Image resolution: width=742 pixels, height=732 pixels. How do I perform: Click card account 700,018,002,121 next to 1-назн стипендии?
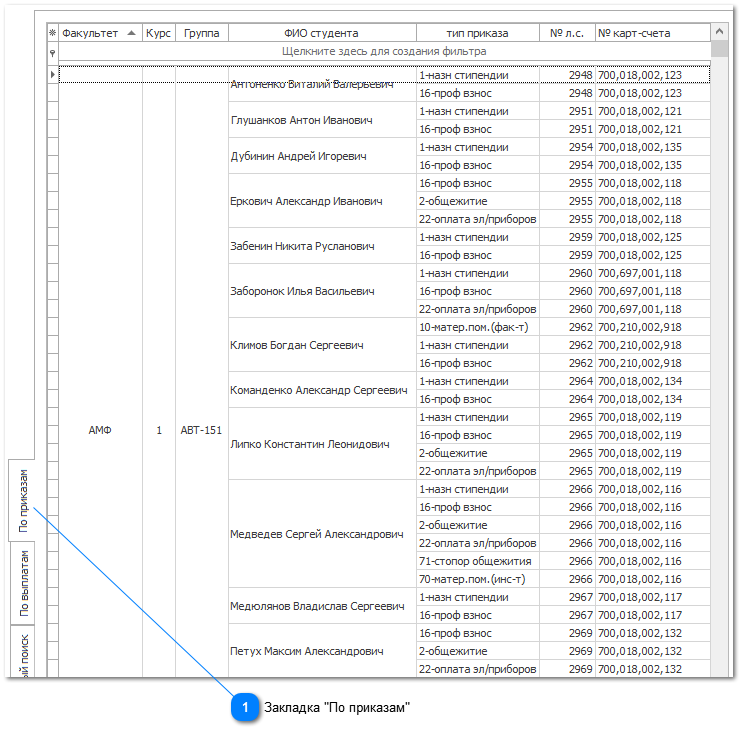[x=653, y=111]
